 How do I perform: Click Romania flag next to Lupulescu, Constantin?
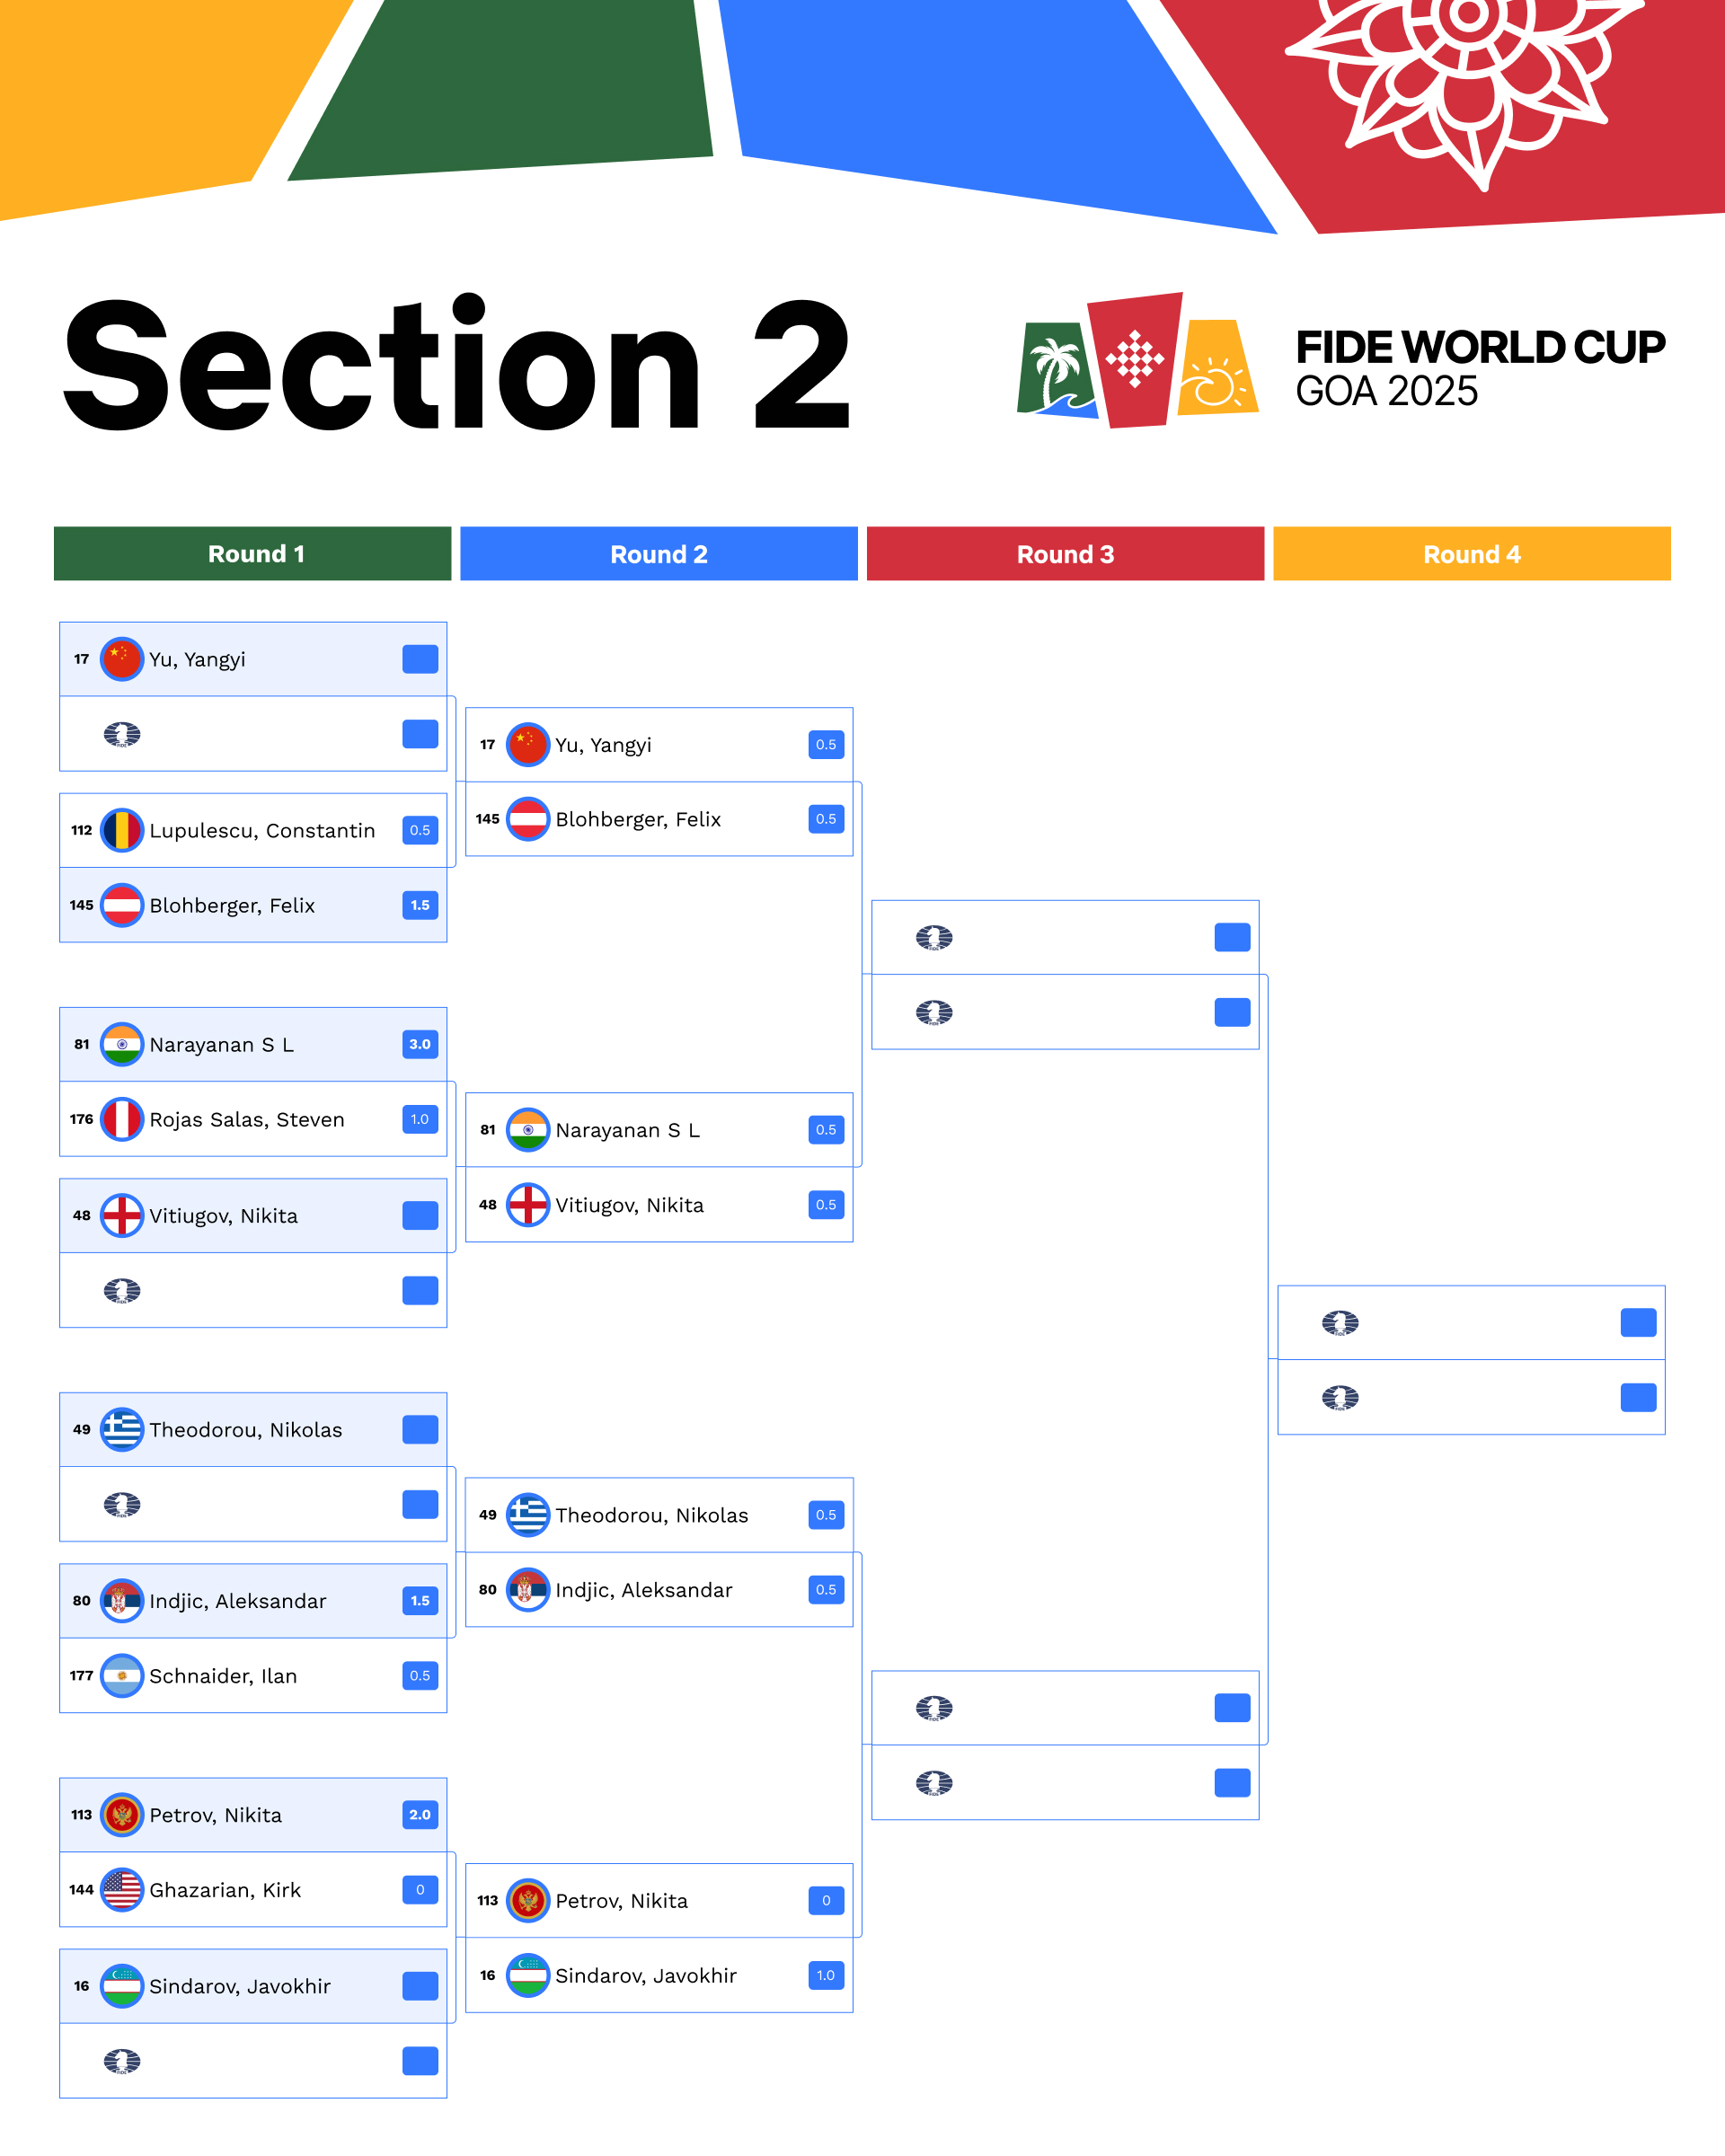tap(122, 830)
